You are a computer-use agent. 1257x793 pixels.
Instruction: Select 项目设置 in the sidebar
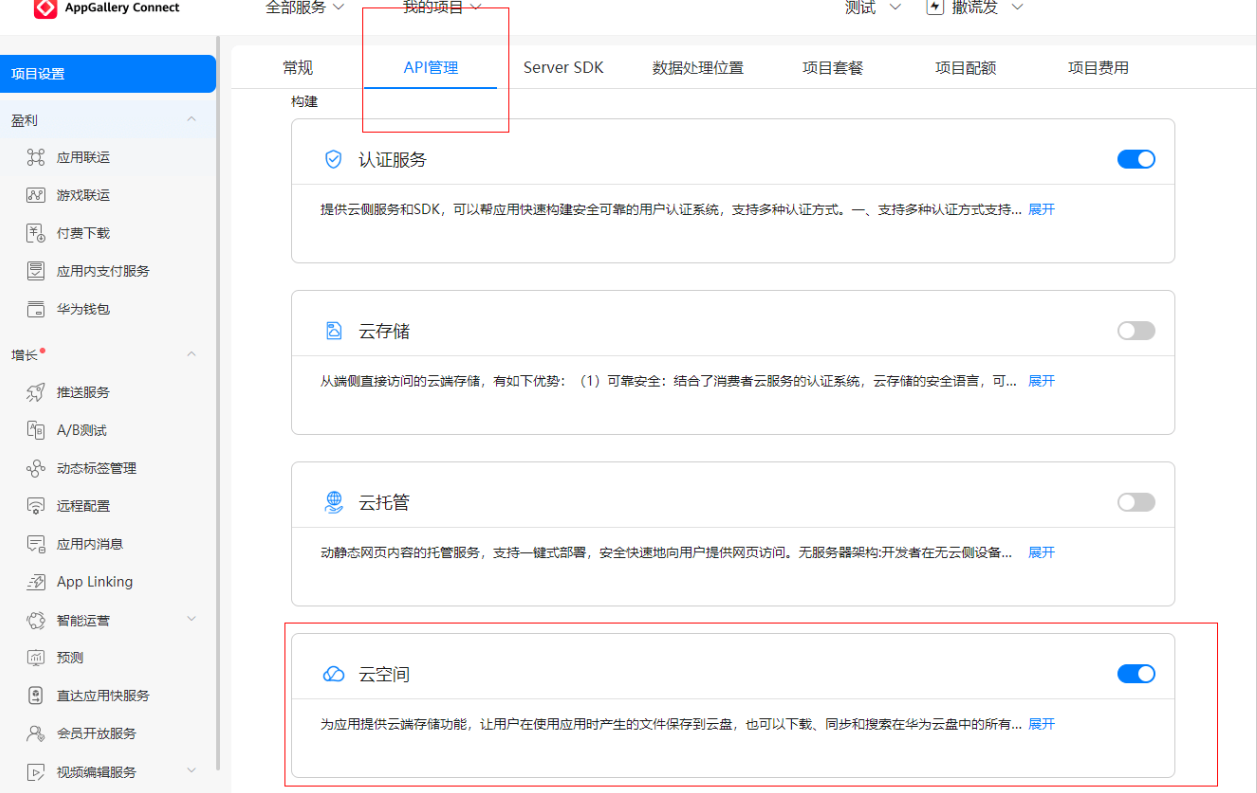[107, 74]
